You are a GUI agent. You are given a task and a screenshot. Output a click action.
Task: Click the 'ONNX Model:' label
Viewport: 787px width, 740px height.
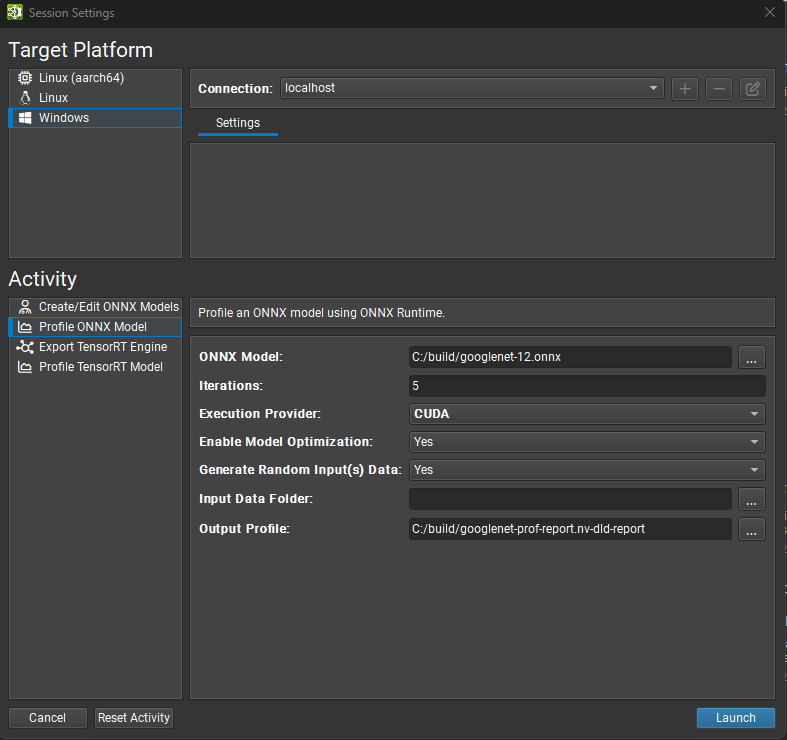[x=241, y=357]
